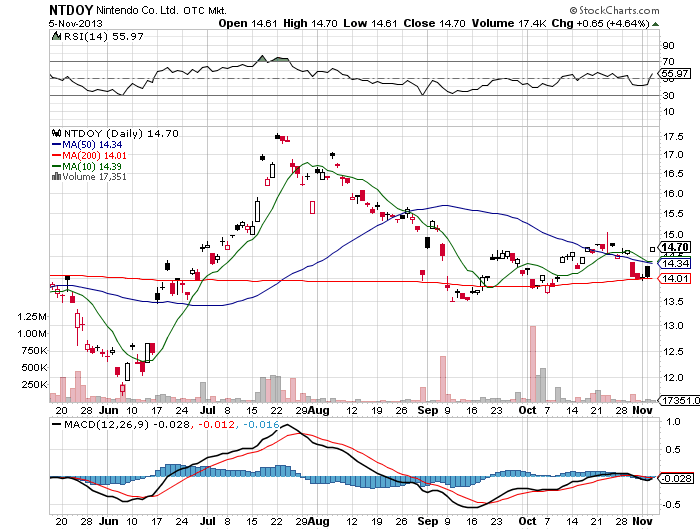Click the MA(200) 14.01 legend text
Image resolution: width=700 pixels, height=530 pixels.
(94, 155)
